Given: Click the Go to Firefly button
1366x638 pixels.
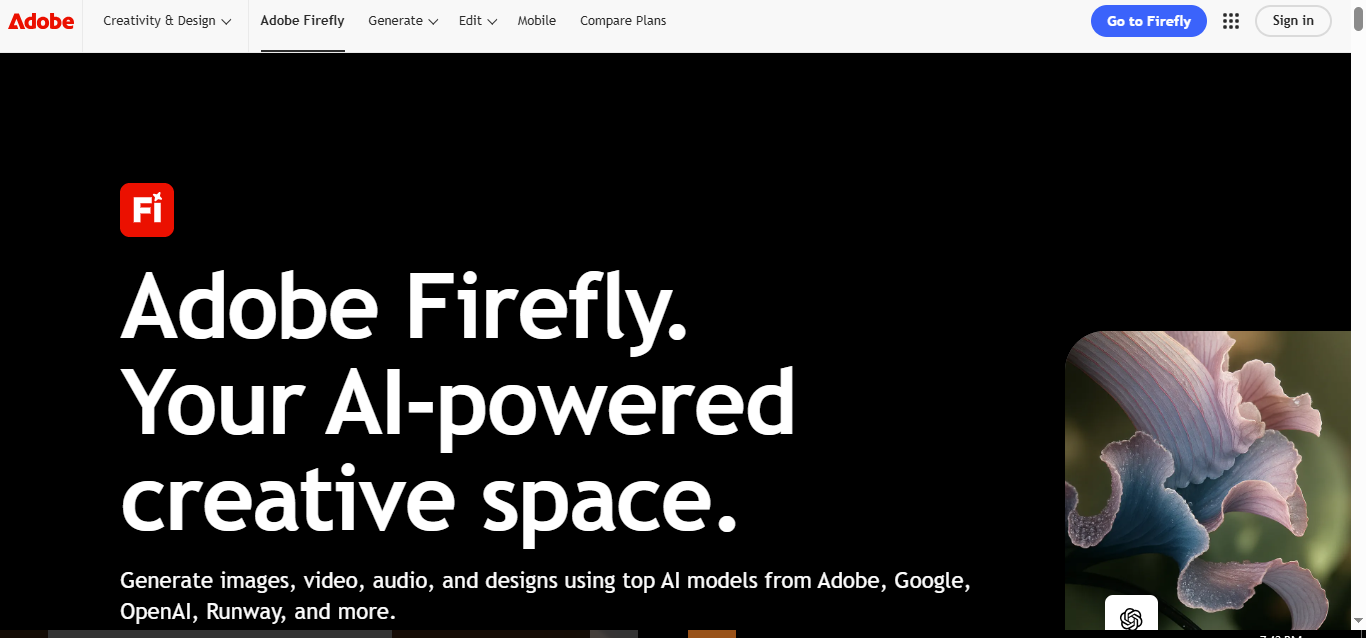Looking at the screenshot, I should click(x=1148, y=20).
